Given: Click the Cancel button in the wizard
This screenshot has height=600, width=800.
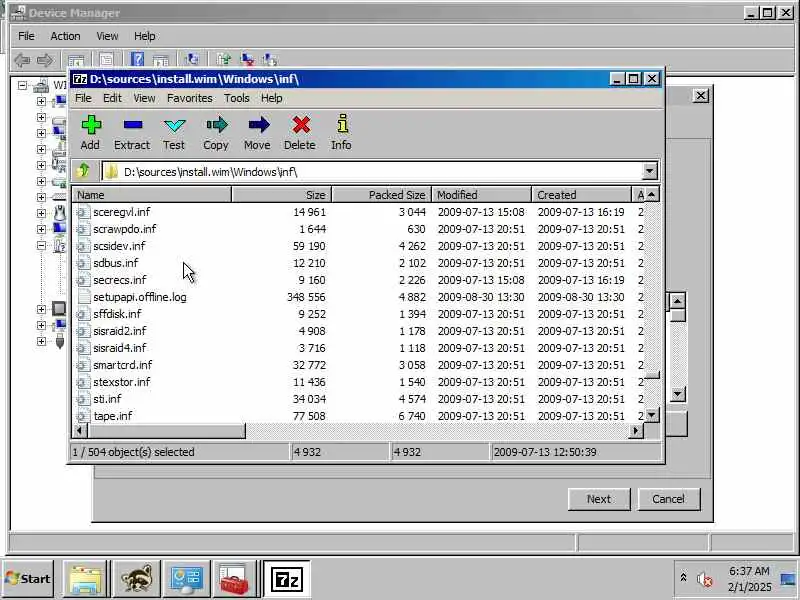Looking at the screenshot, I should click(x=669, y=499).
